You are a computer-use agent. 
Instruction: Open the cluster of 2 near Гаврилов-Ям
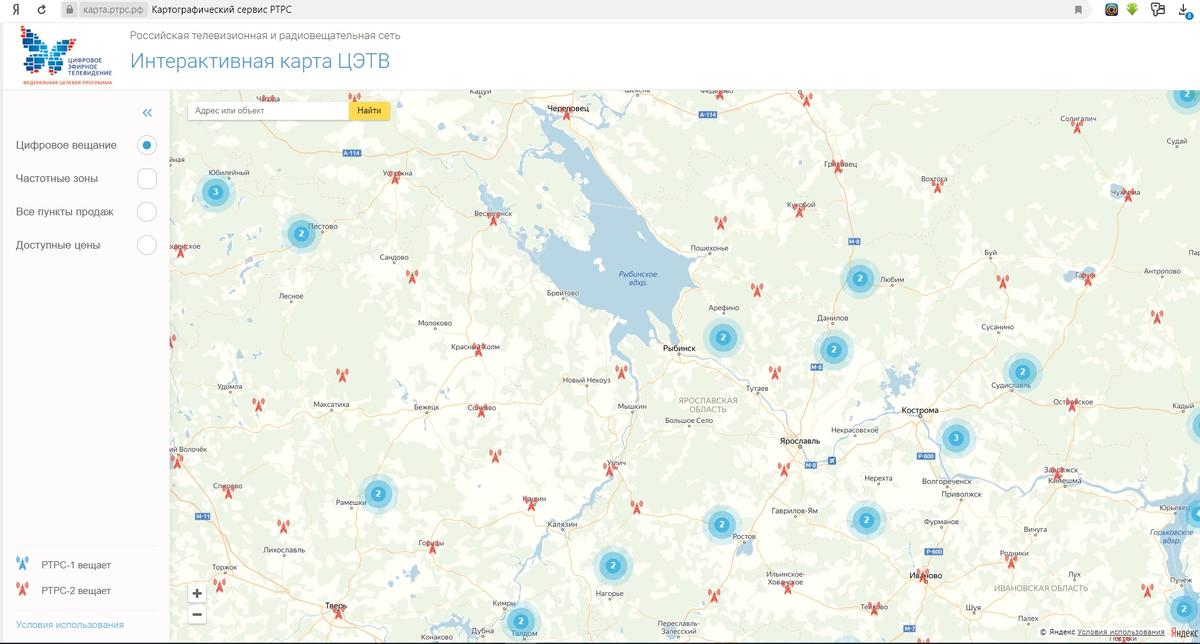click(x=866, y=520)
